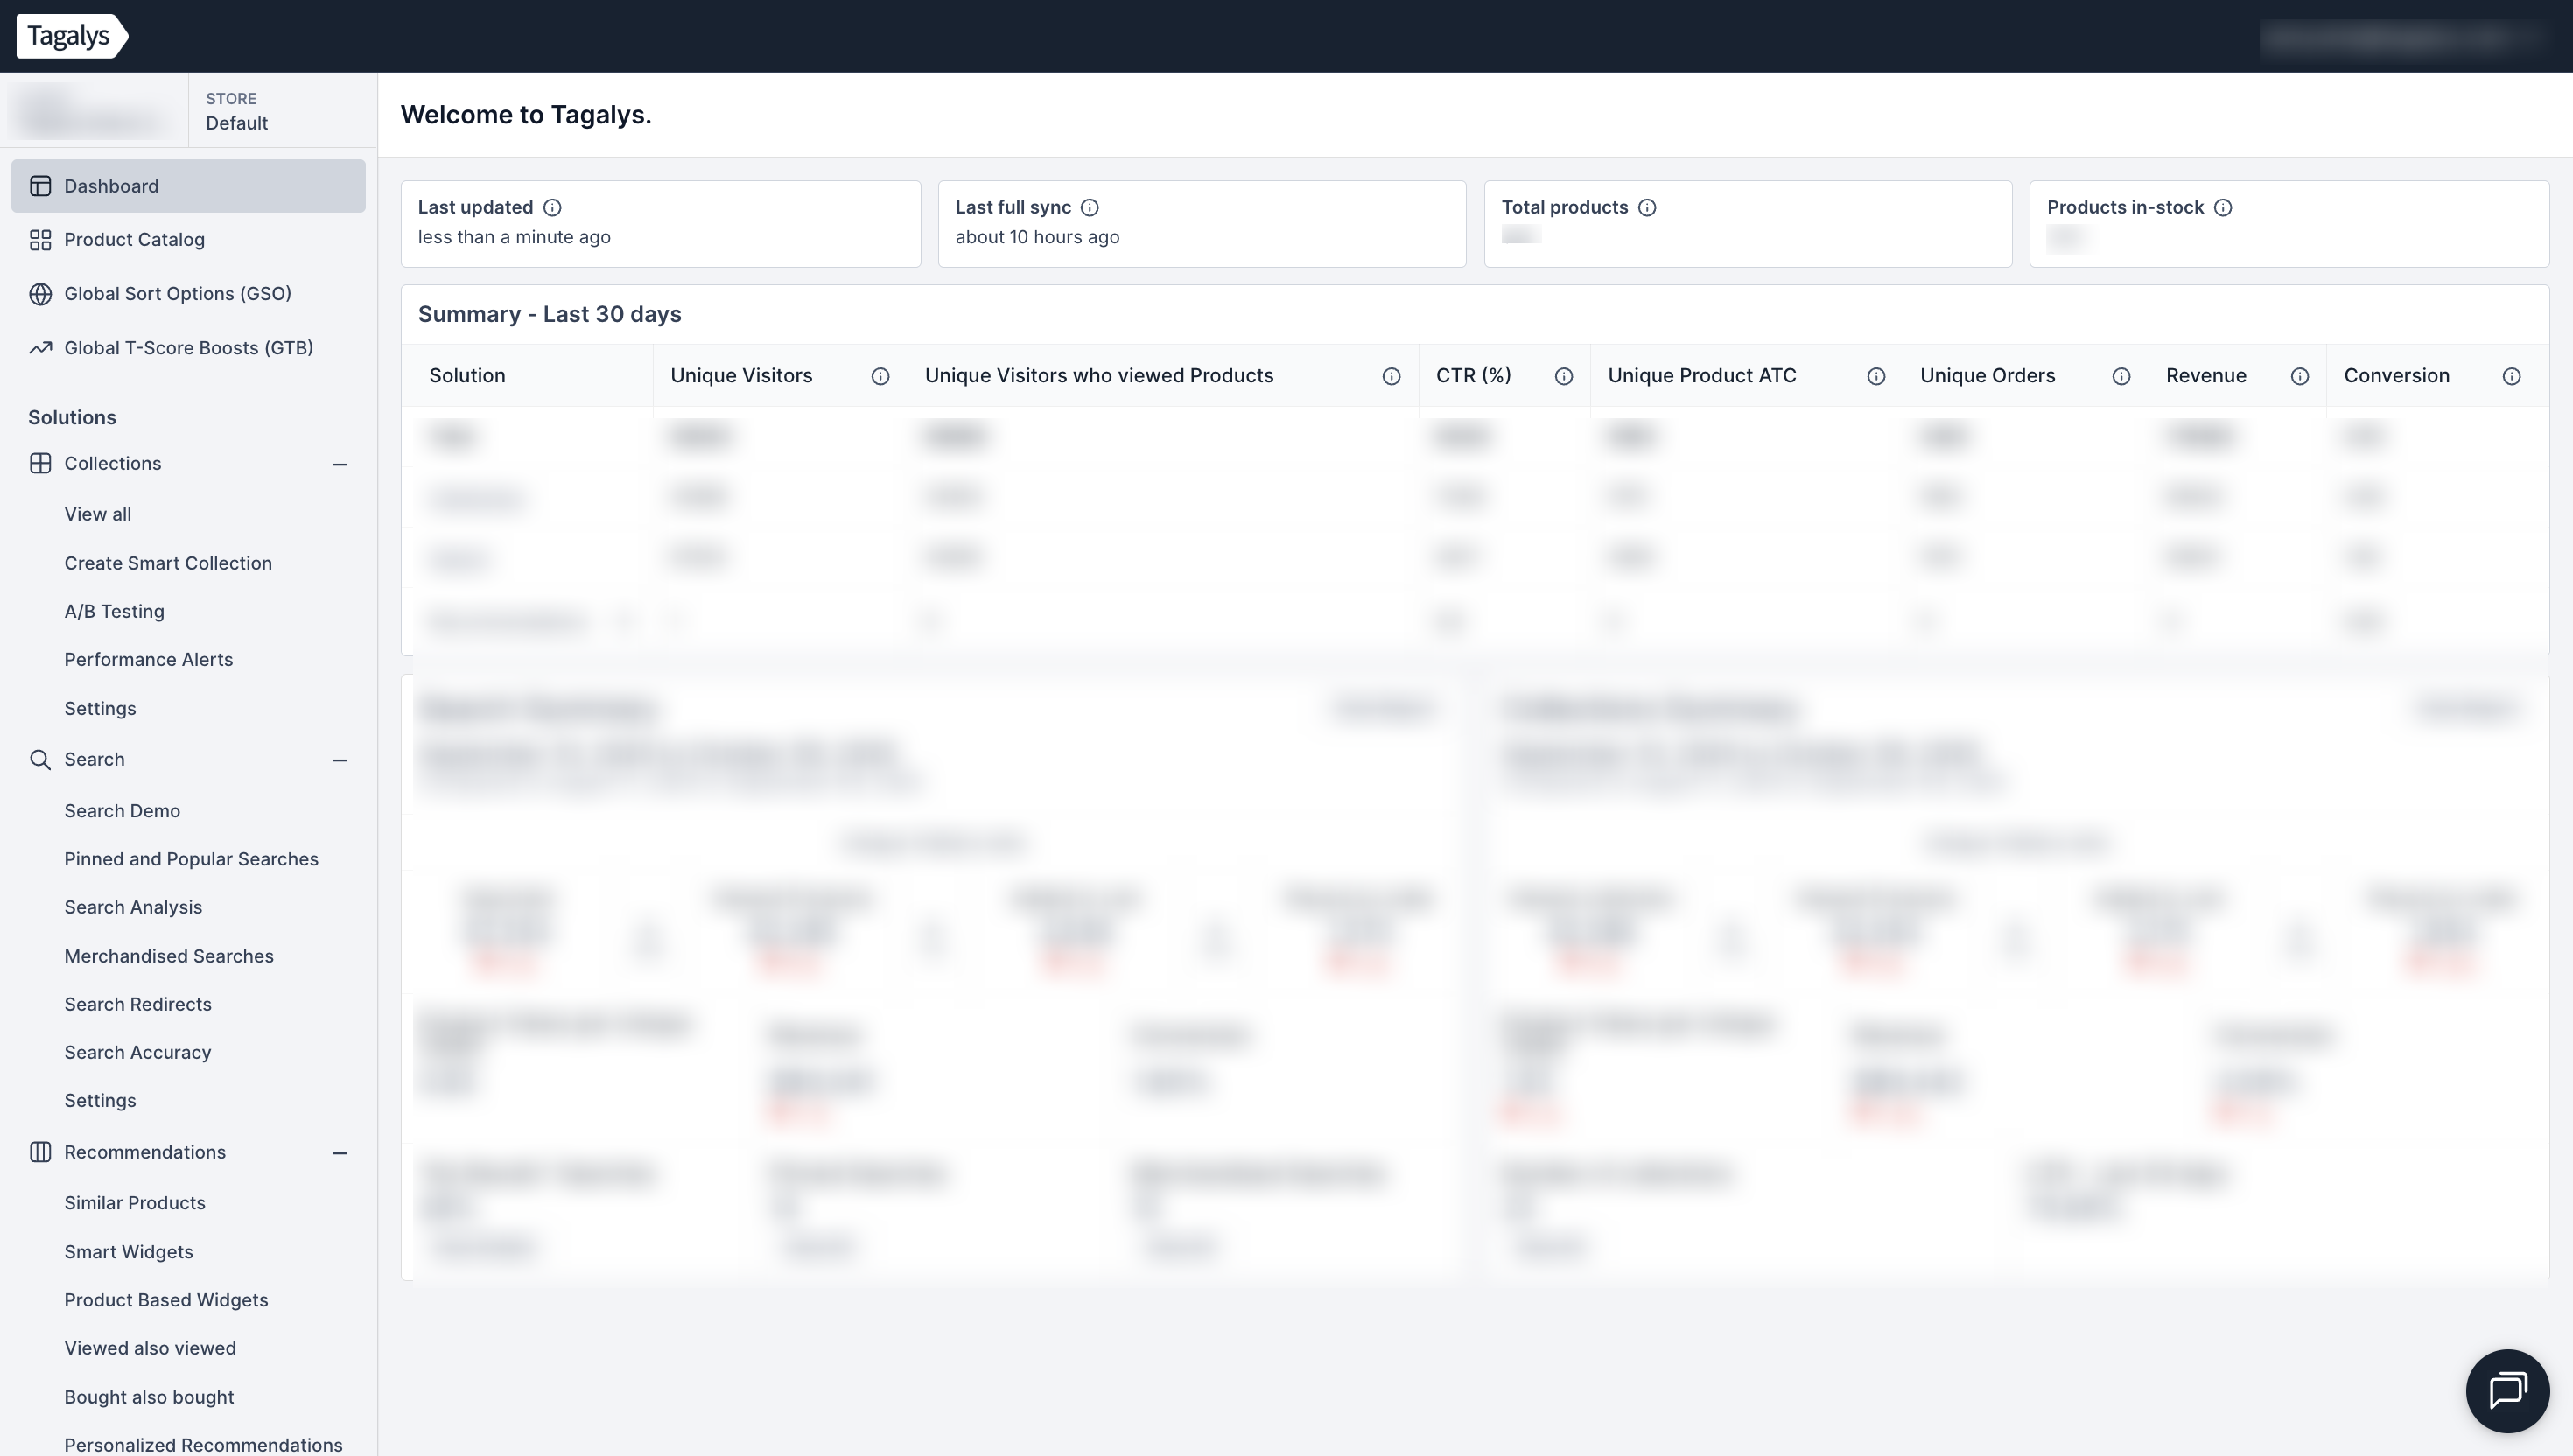This screenshot has width=2573, height=1456.
Task: Click the Unique Visitors column info icon
Action: pos(880,376)
